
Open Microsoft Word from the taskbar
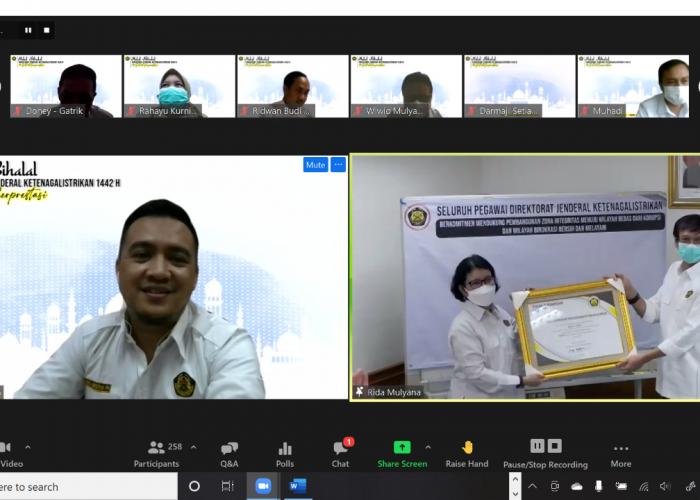click(297, 486)
